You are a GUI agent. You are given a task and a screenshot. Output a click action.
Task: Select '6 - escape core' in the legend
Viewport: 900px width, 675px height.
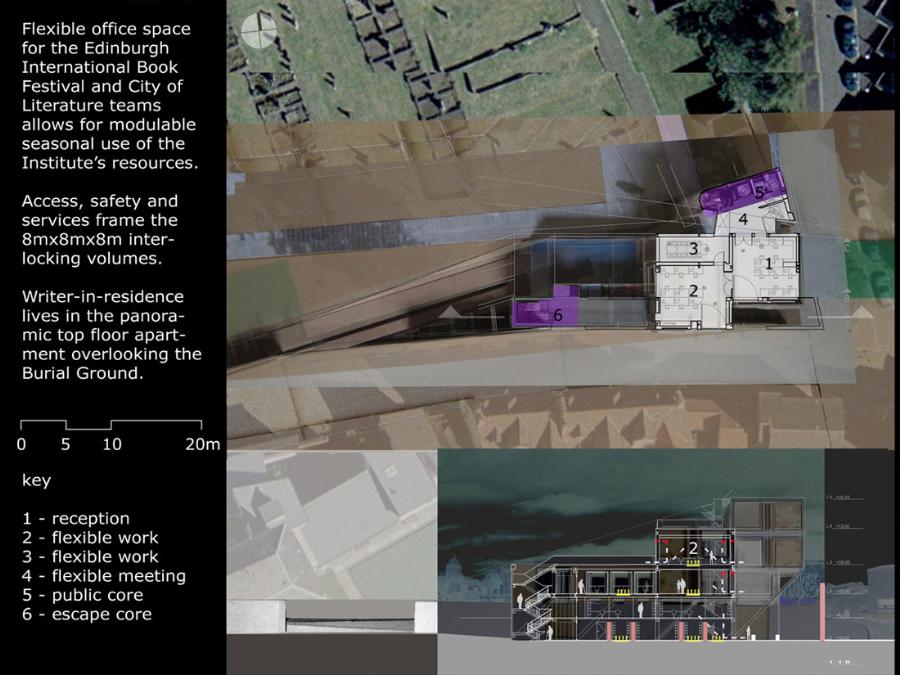click(x=87, y=614)
